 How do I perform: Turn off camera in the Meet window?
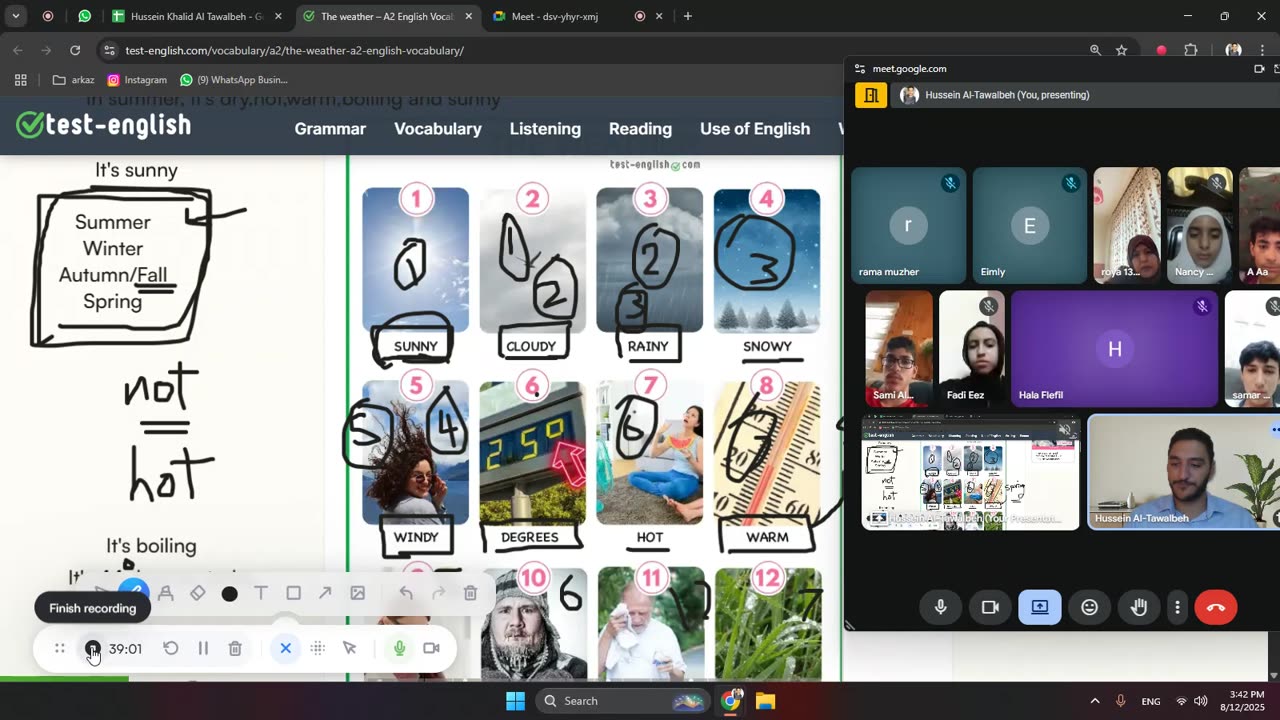(990, 607)
